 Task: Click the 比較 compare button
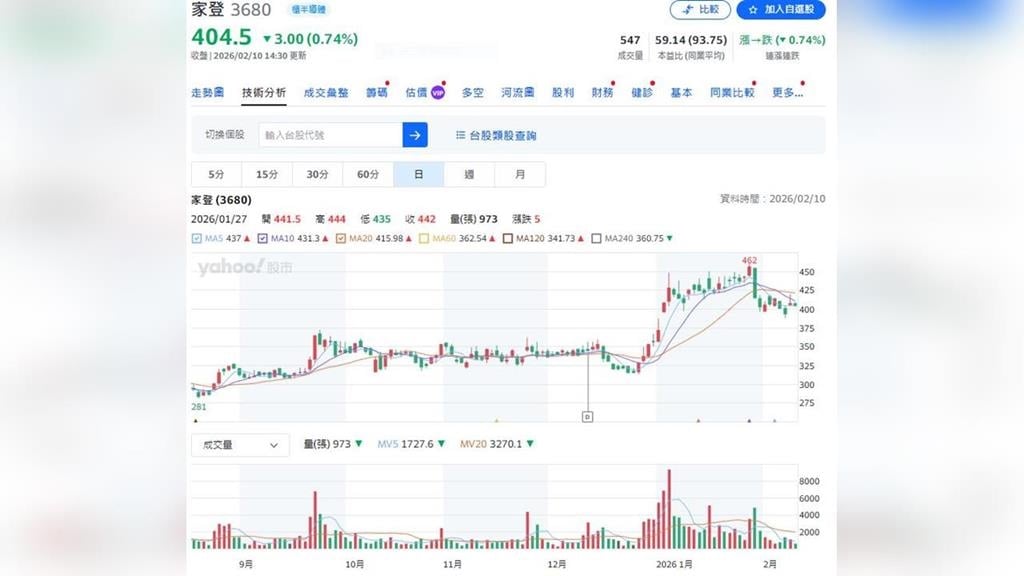coord(700,10)
